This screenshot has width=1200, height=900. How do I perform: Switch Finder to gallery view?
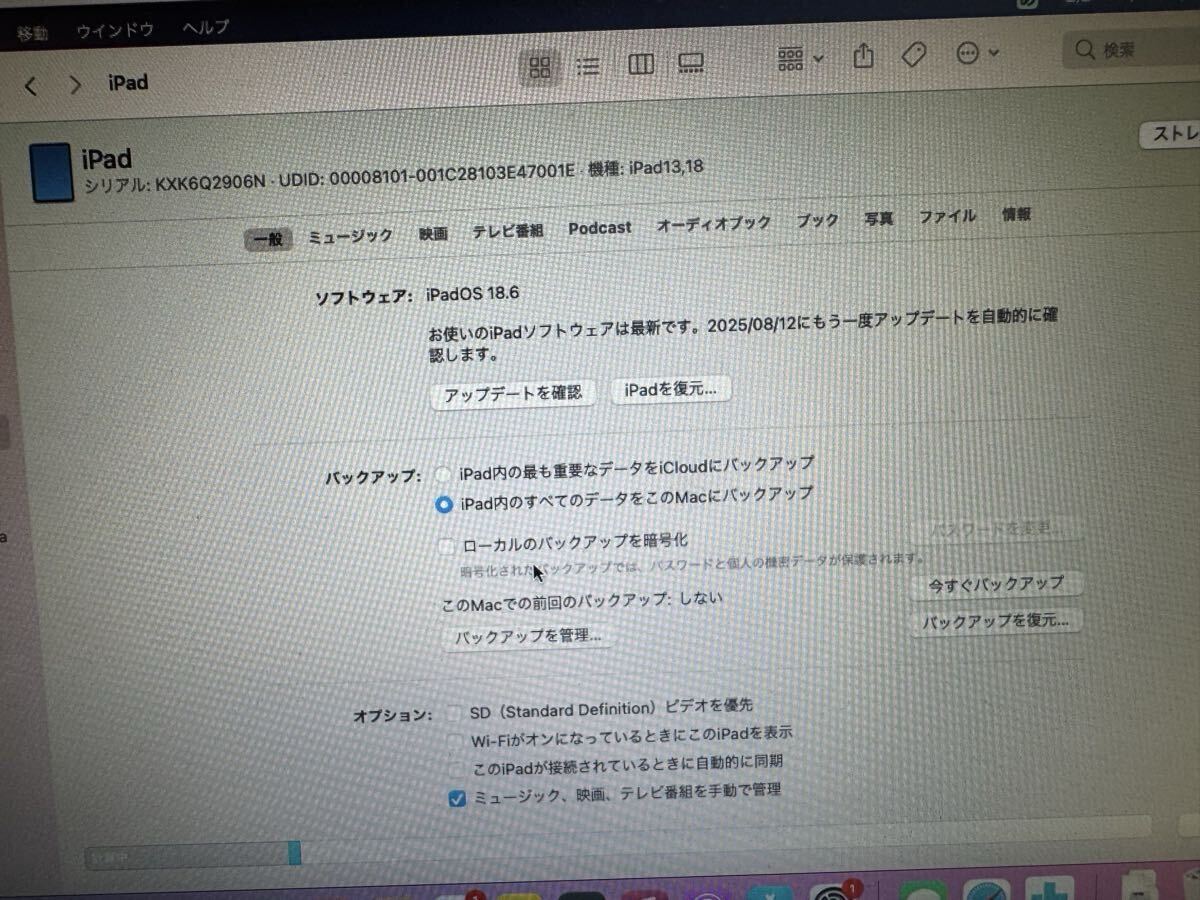[691, 64]
